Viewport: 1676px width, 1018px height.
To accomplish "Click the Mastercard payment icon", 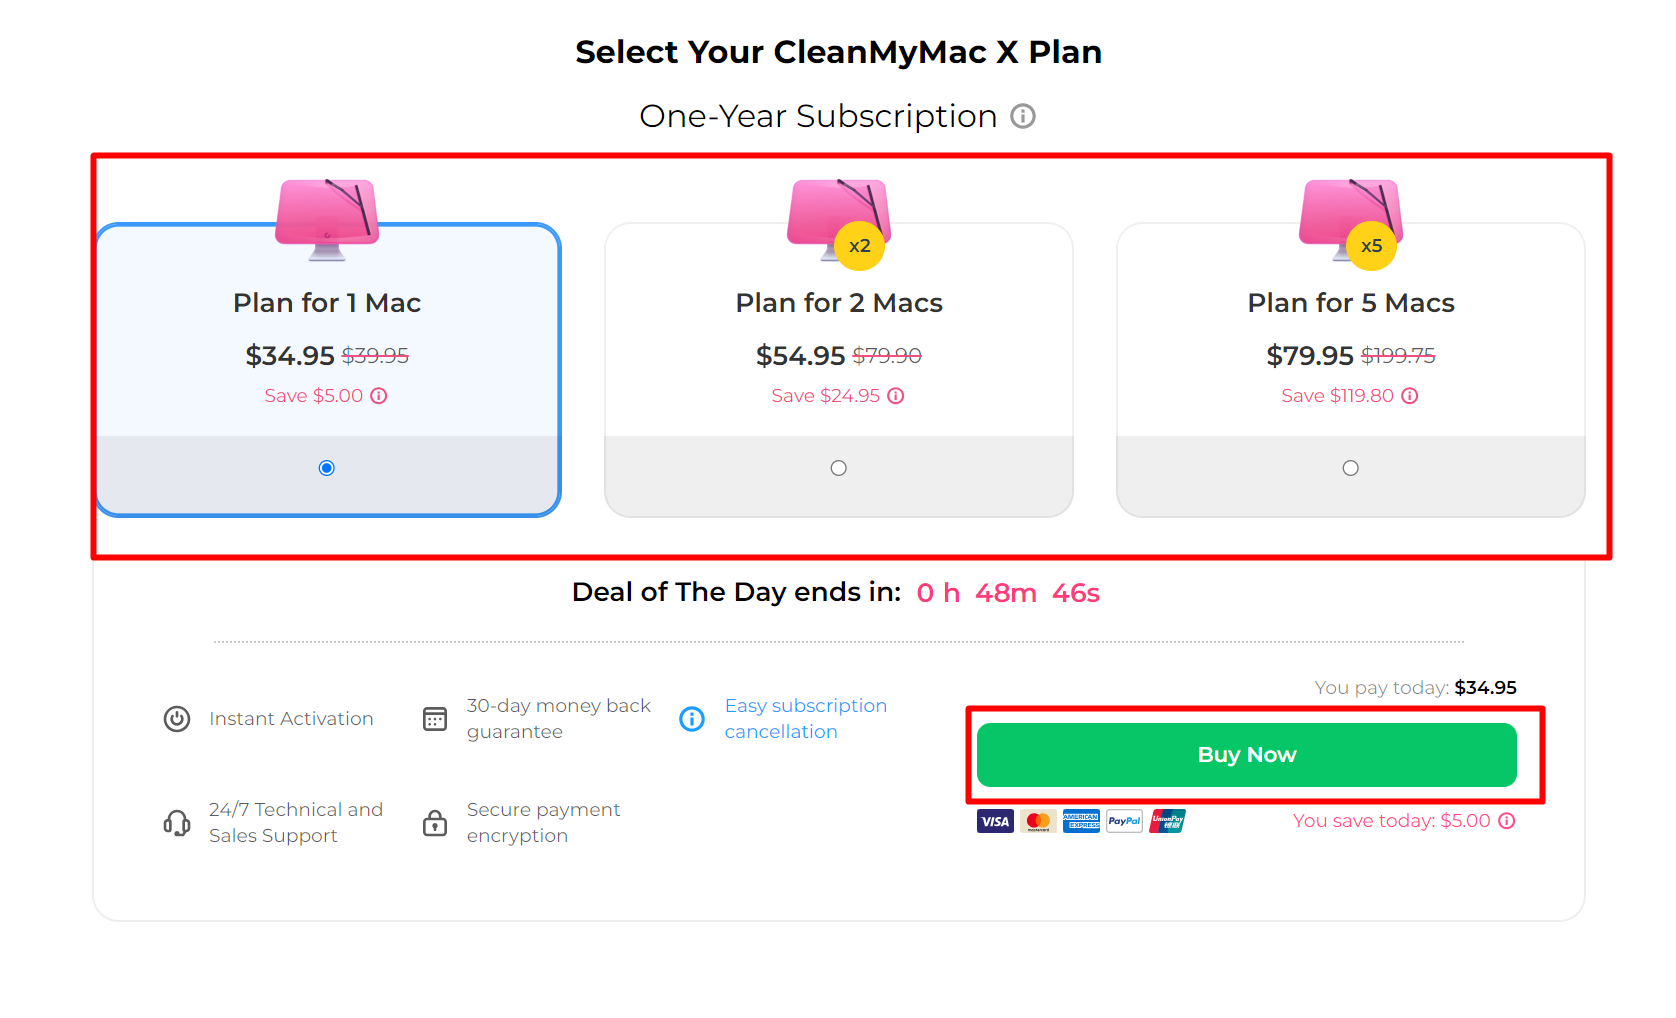I will [x=1038, y=821].
